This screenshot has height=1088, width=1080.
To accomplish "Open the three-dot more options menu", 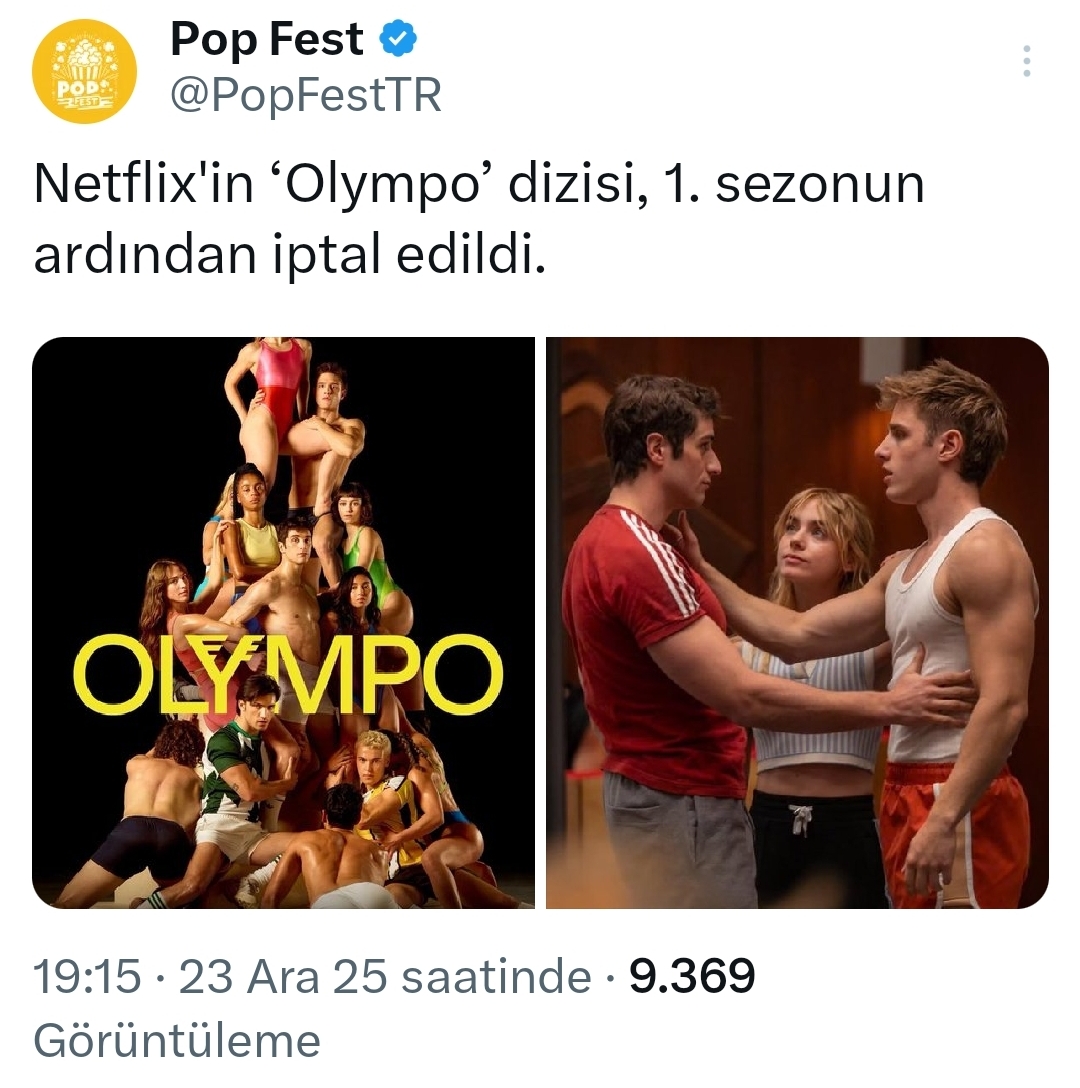I will click(1027, 61).
